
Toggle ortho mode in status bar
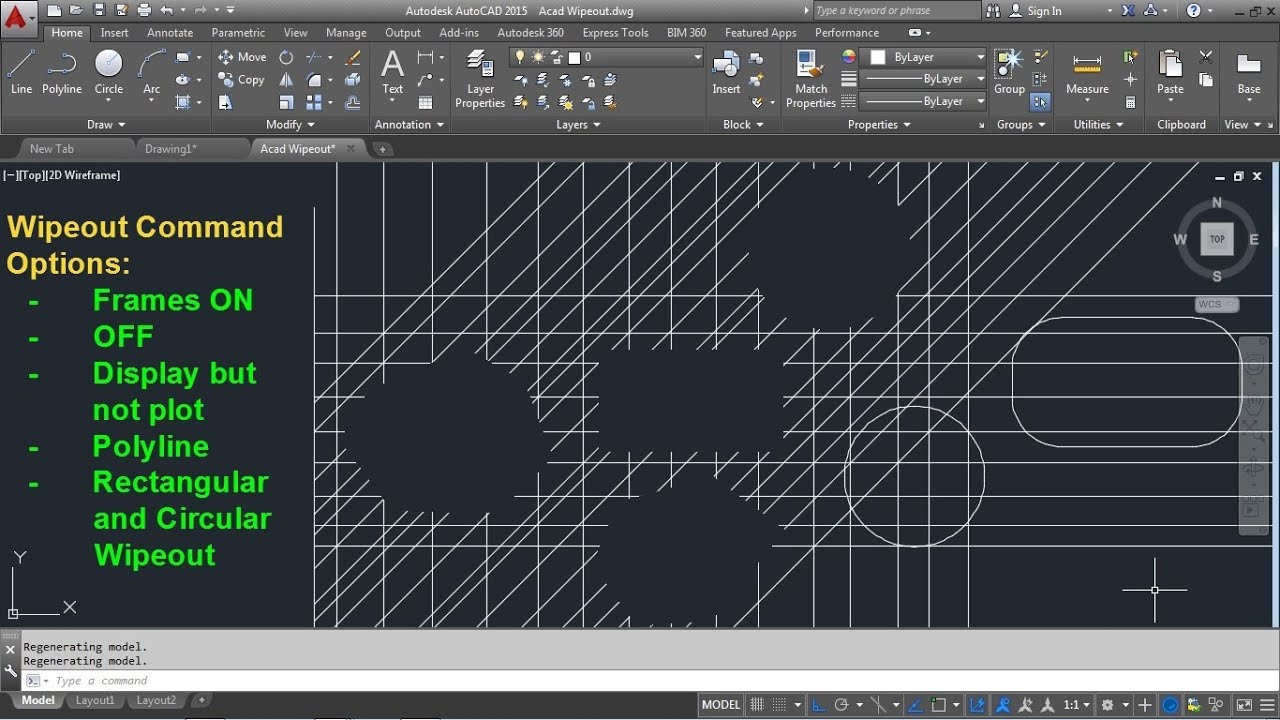tap(819, 705)
